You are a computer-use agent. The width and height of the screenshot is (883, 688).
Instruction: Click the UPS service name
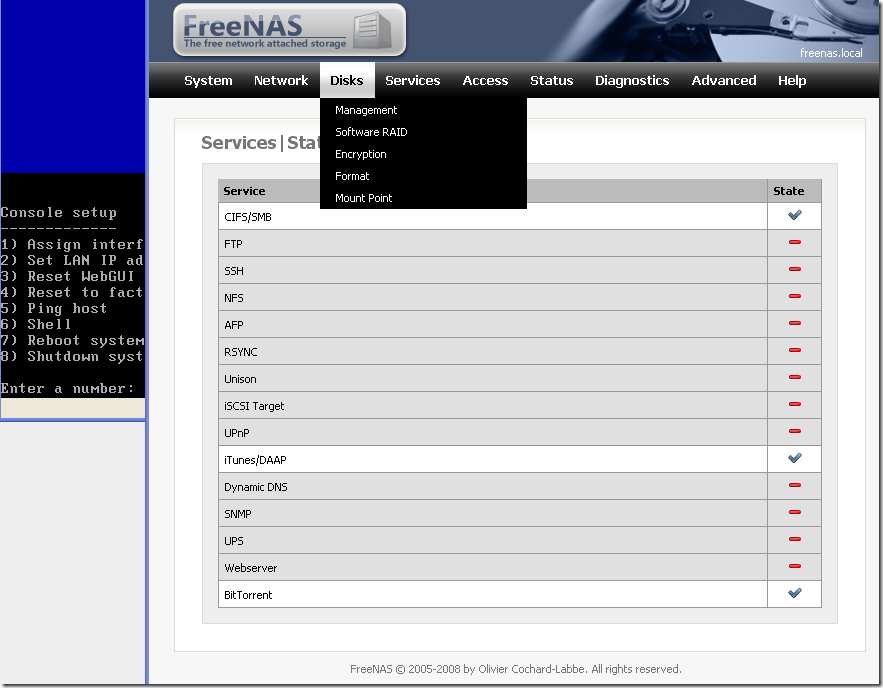234,542
